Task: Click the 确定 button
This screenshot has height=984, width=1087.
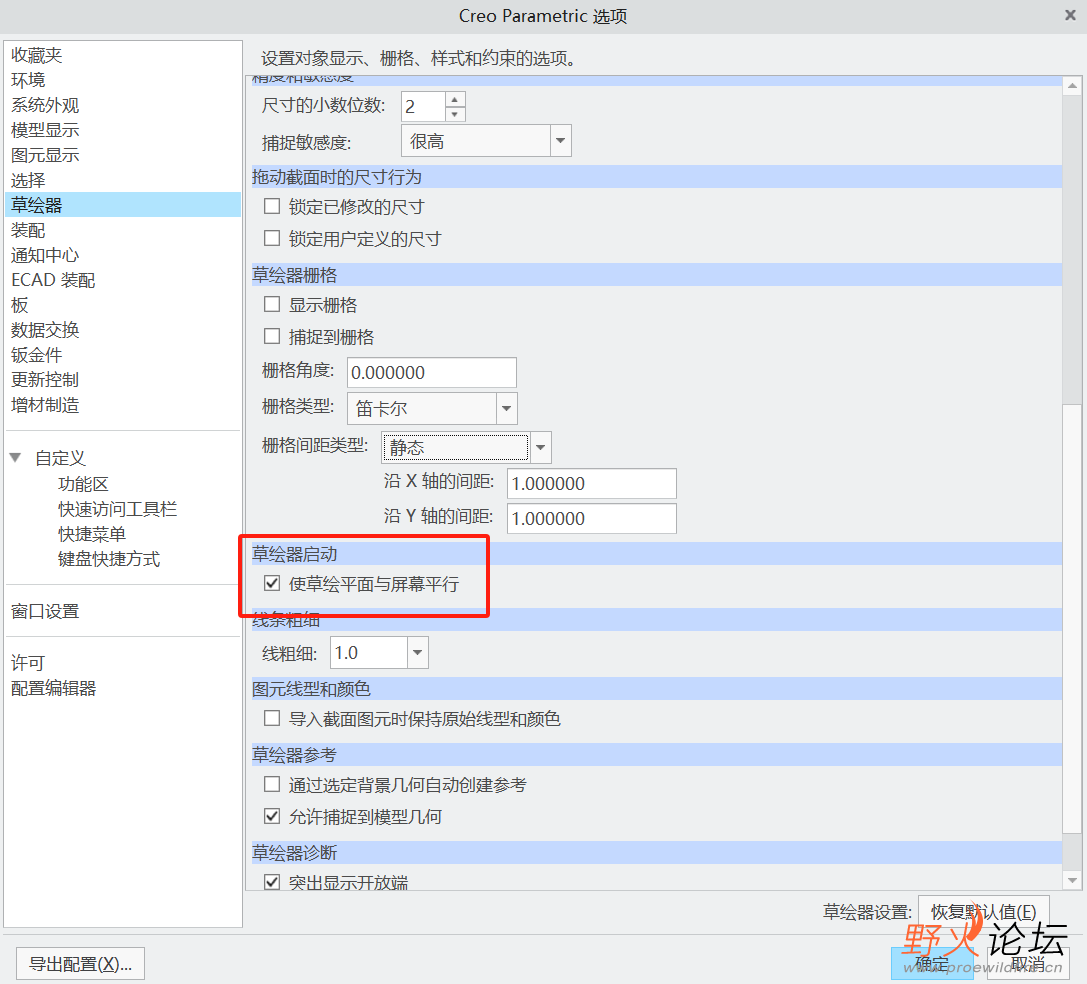Action: (932, 964)
